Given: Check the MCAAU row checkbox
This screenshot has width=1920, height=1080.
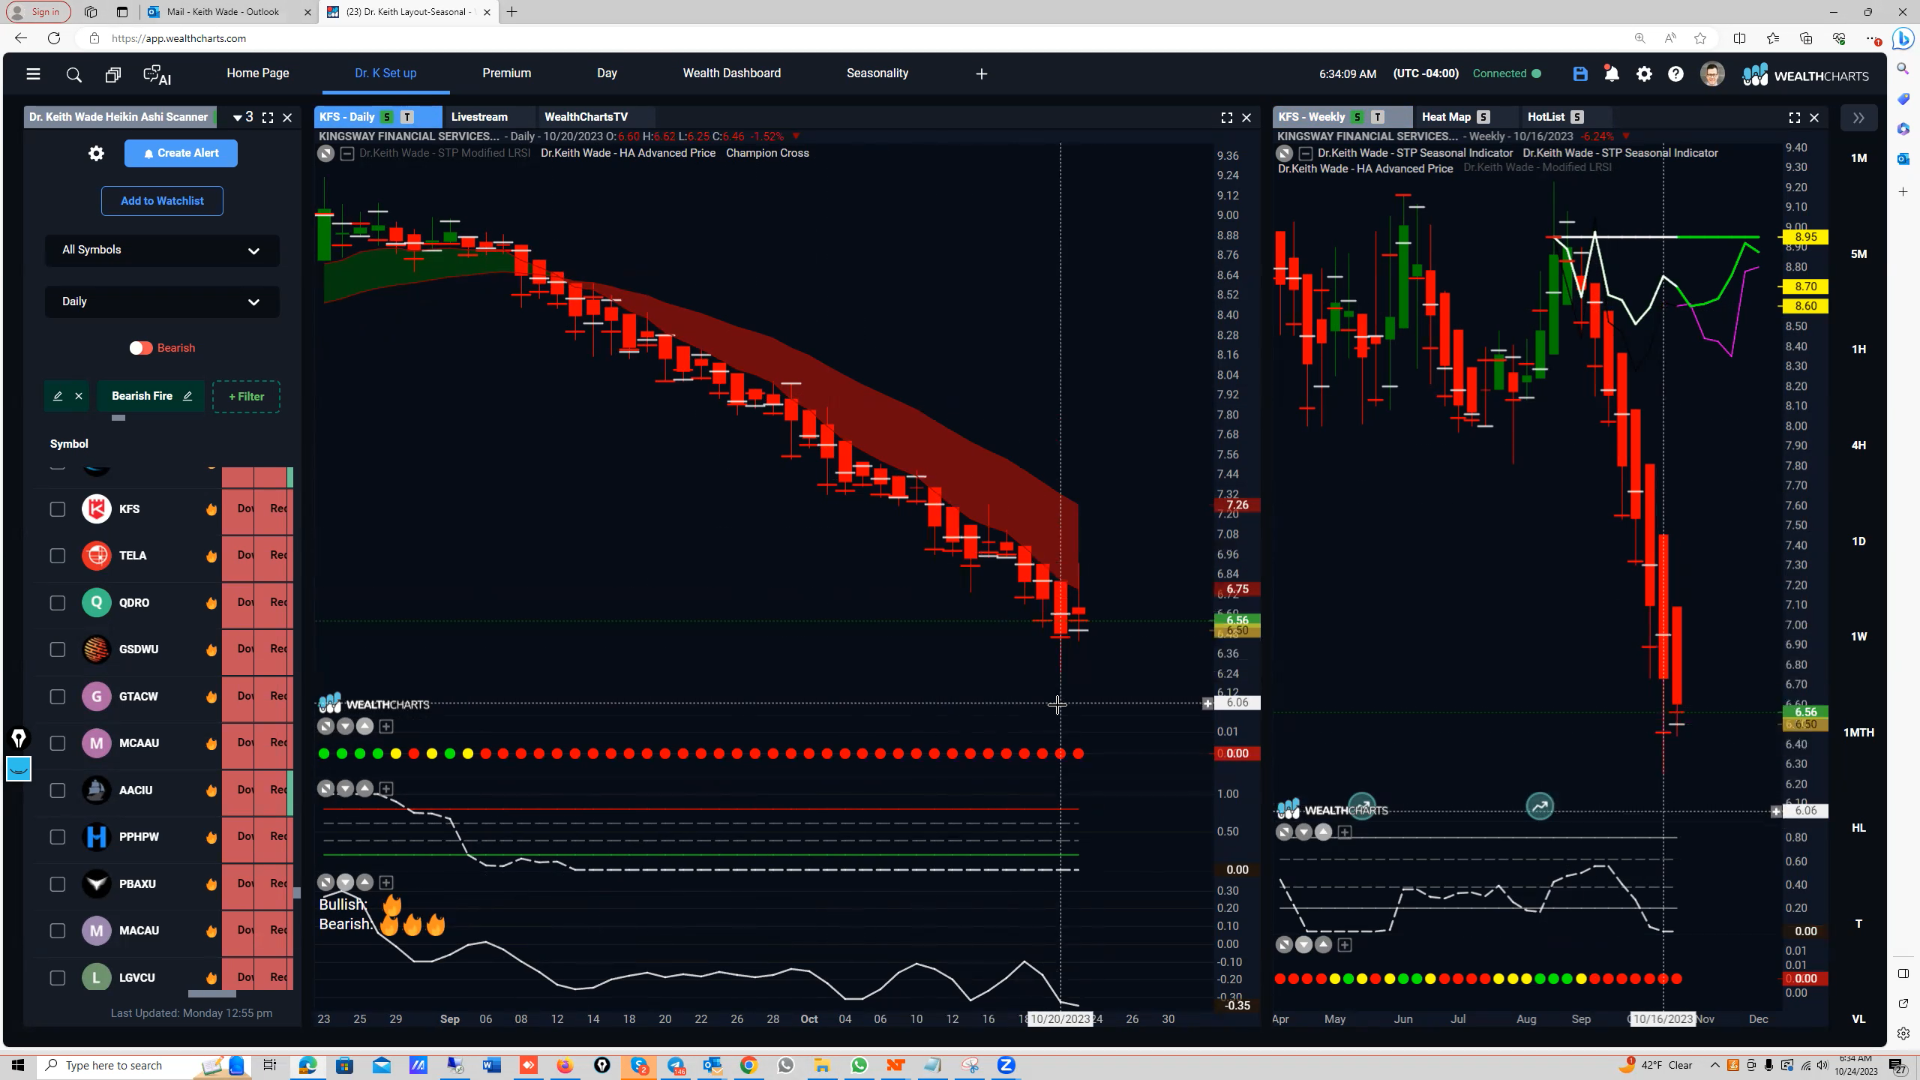Looking at the screenshot, I should pos(57,743).
